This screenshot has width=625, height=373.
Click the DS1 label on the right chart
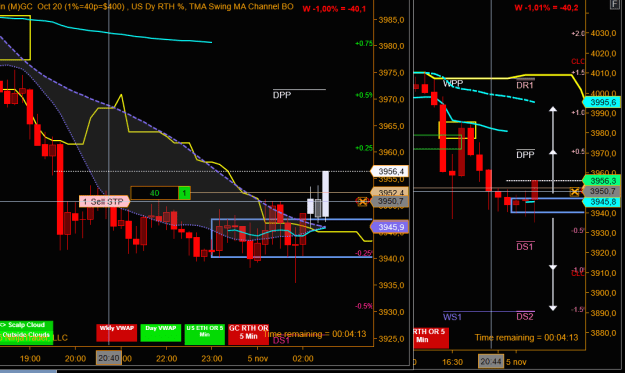click(525, 247)
